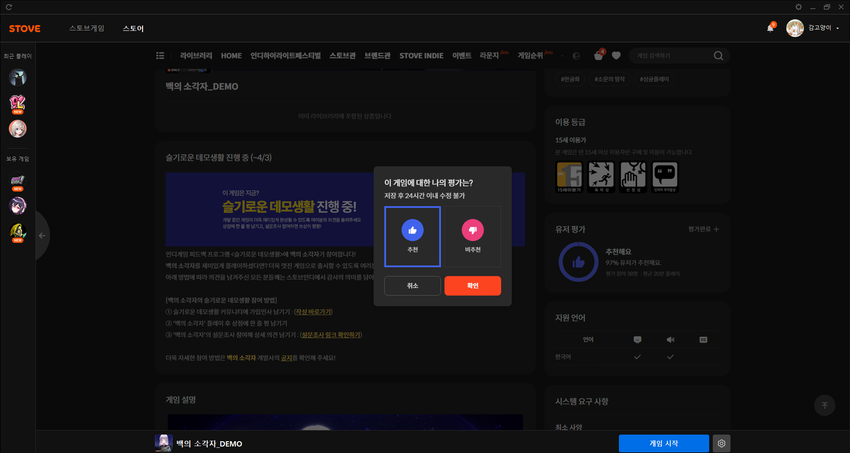Viewport: 850px width, 453px height.
Task: Click the 백의 소각자 highlighted text
Action: 241,358
